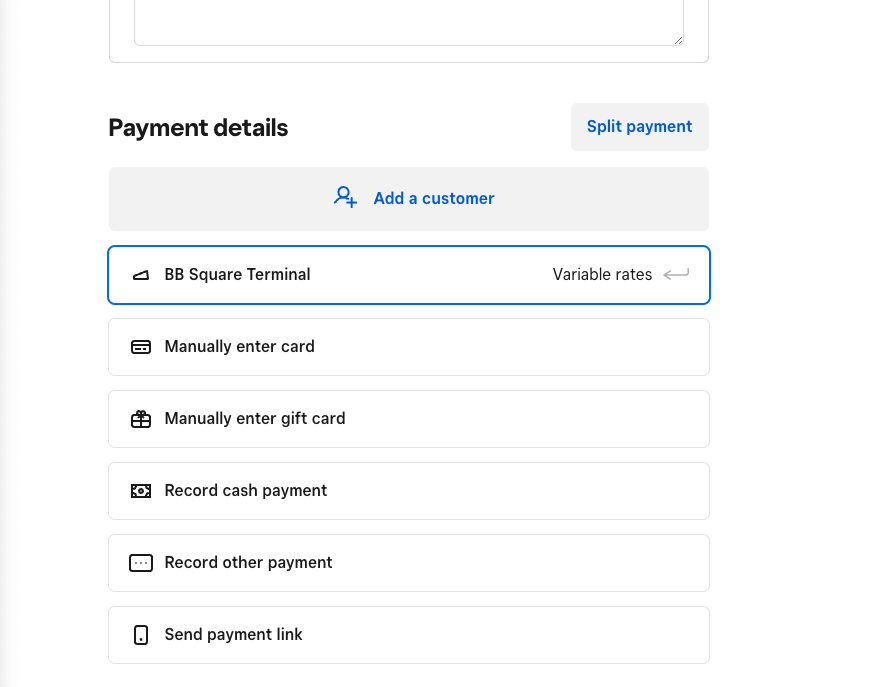Viewport: 890px width, 687px height.
Task: Click the credit card icon
Action: (x=141, y=347)
